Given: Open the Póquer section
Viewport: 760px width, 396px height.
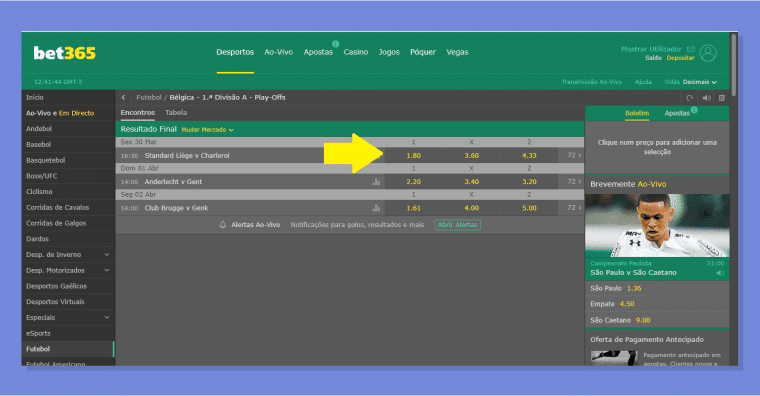Looking at the screenshot, I should [423, 52].
